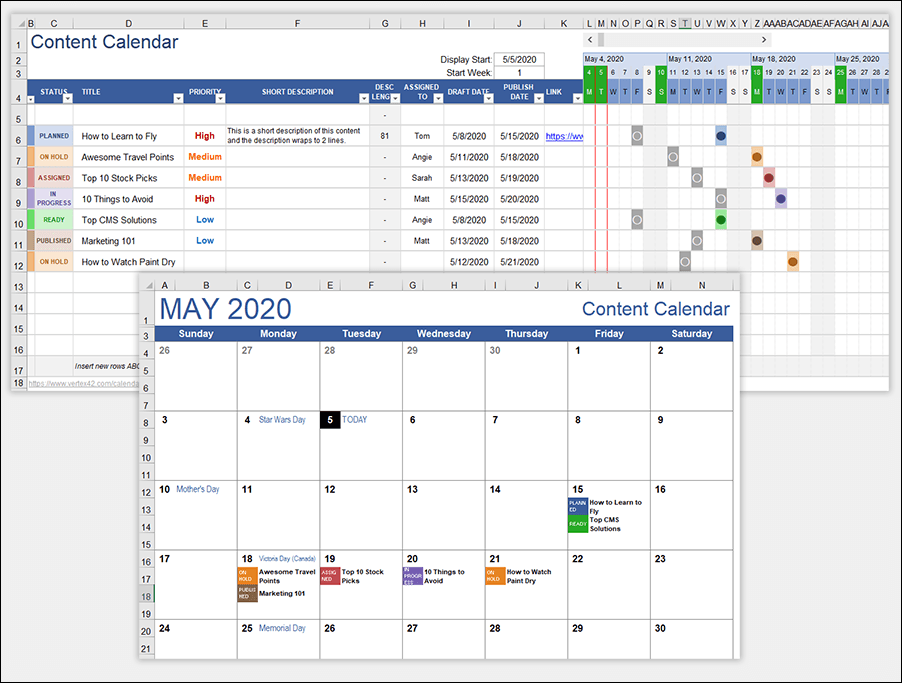Select the title cell 'Marketing 101' in table
Image resolution: width=902 pixels, height=683 pixels.
tap(129, 241)
